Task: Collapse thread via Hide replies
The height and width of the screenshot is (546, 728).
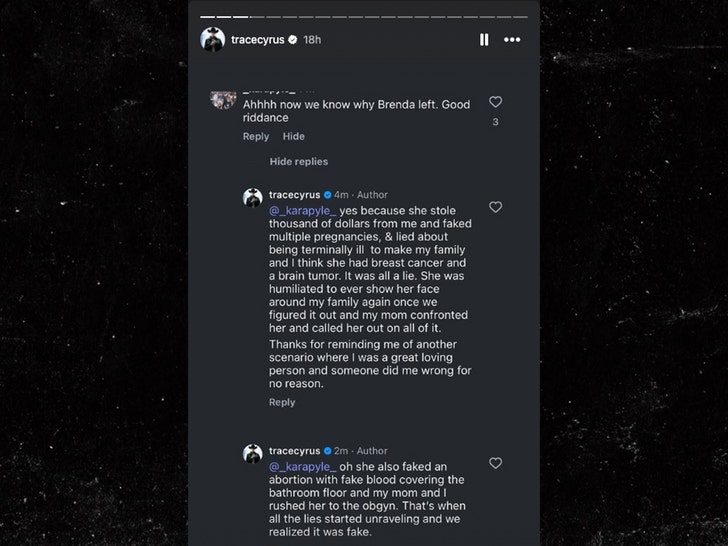Action: pyautogui.click(x=298, y=162)
